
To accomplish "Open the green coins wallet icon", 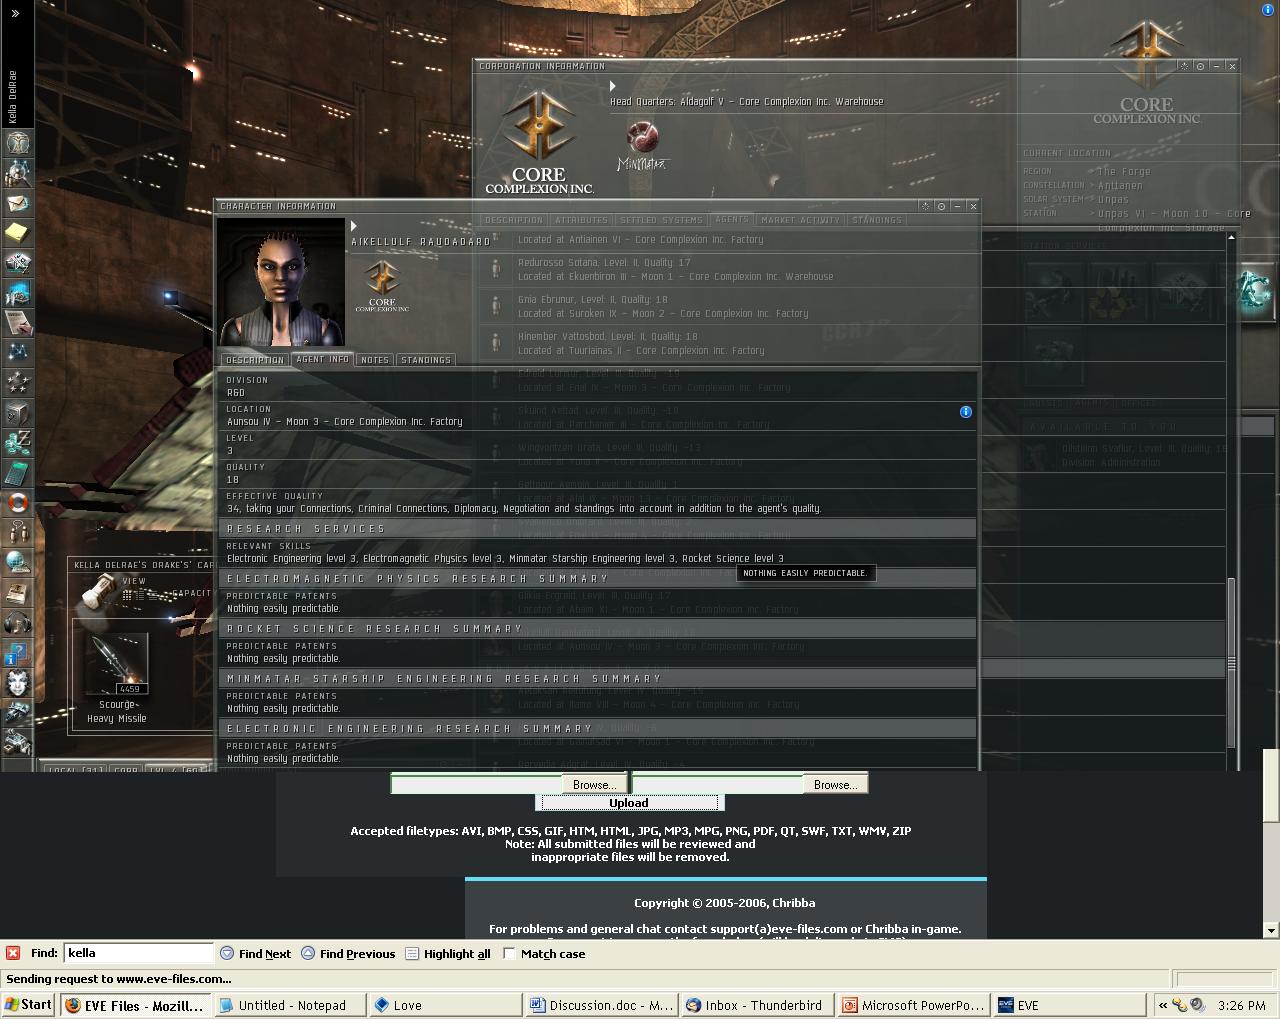I will click(17, 442).
